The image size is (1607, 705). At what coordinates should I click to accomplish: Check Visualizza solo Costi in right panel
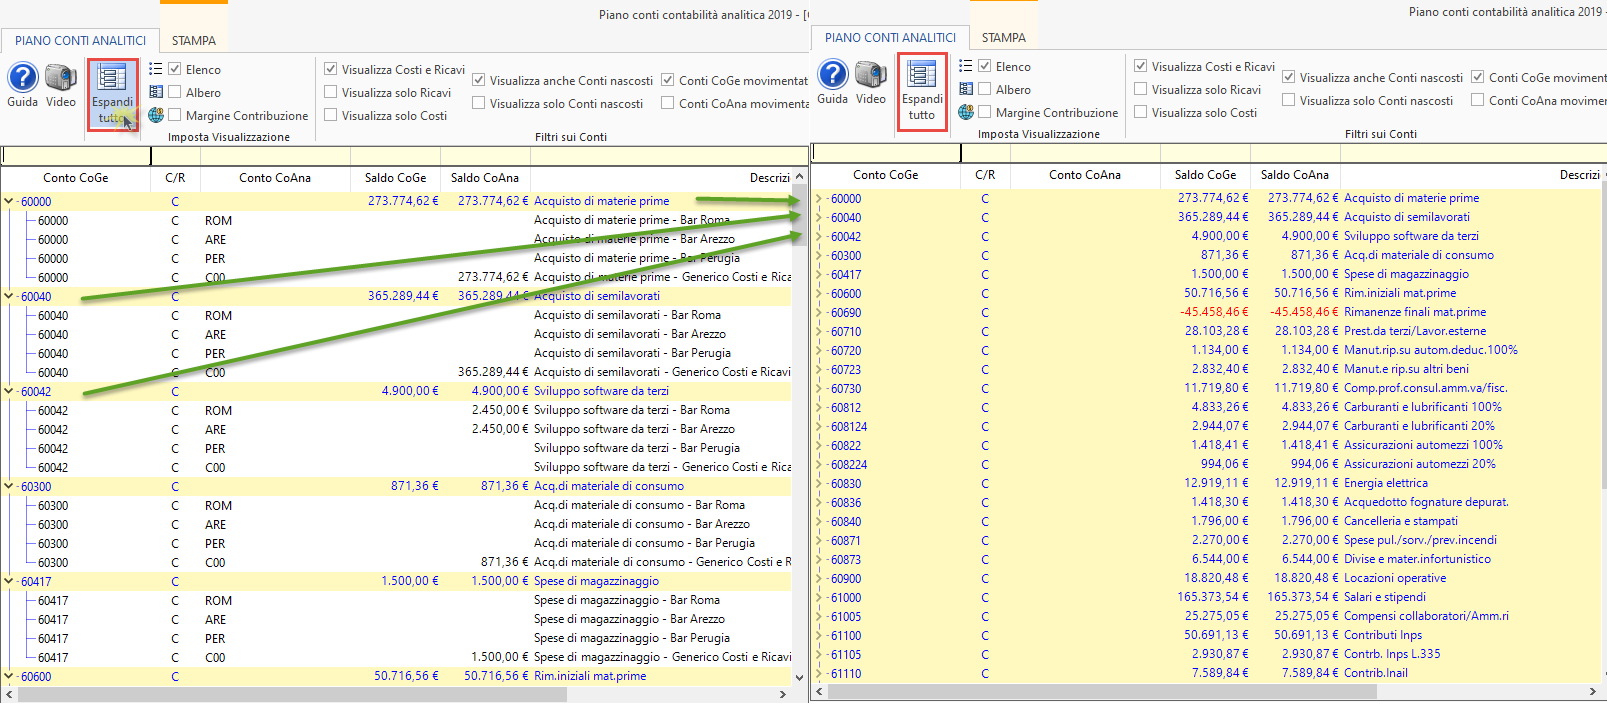coord(1141,112)
